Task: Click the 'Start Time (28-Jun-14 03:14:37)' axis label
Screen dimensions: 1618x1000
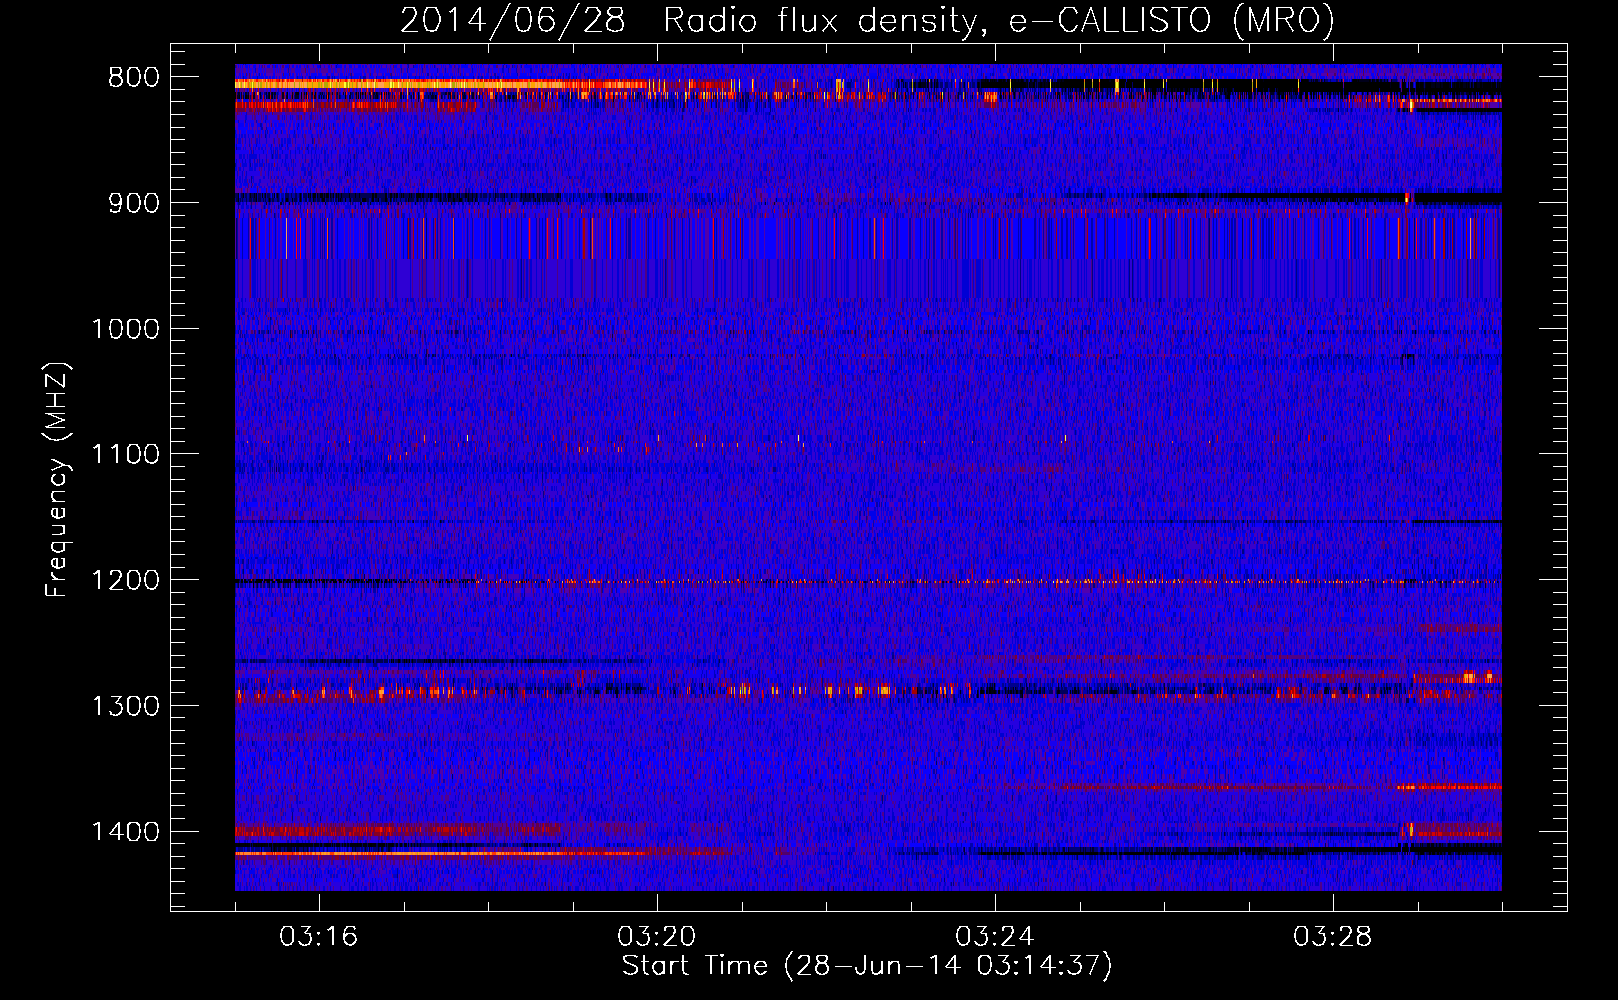Action: [867, 966]
